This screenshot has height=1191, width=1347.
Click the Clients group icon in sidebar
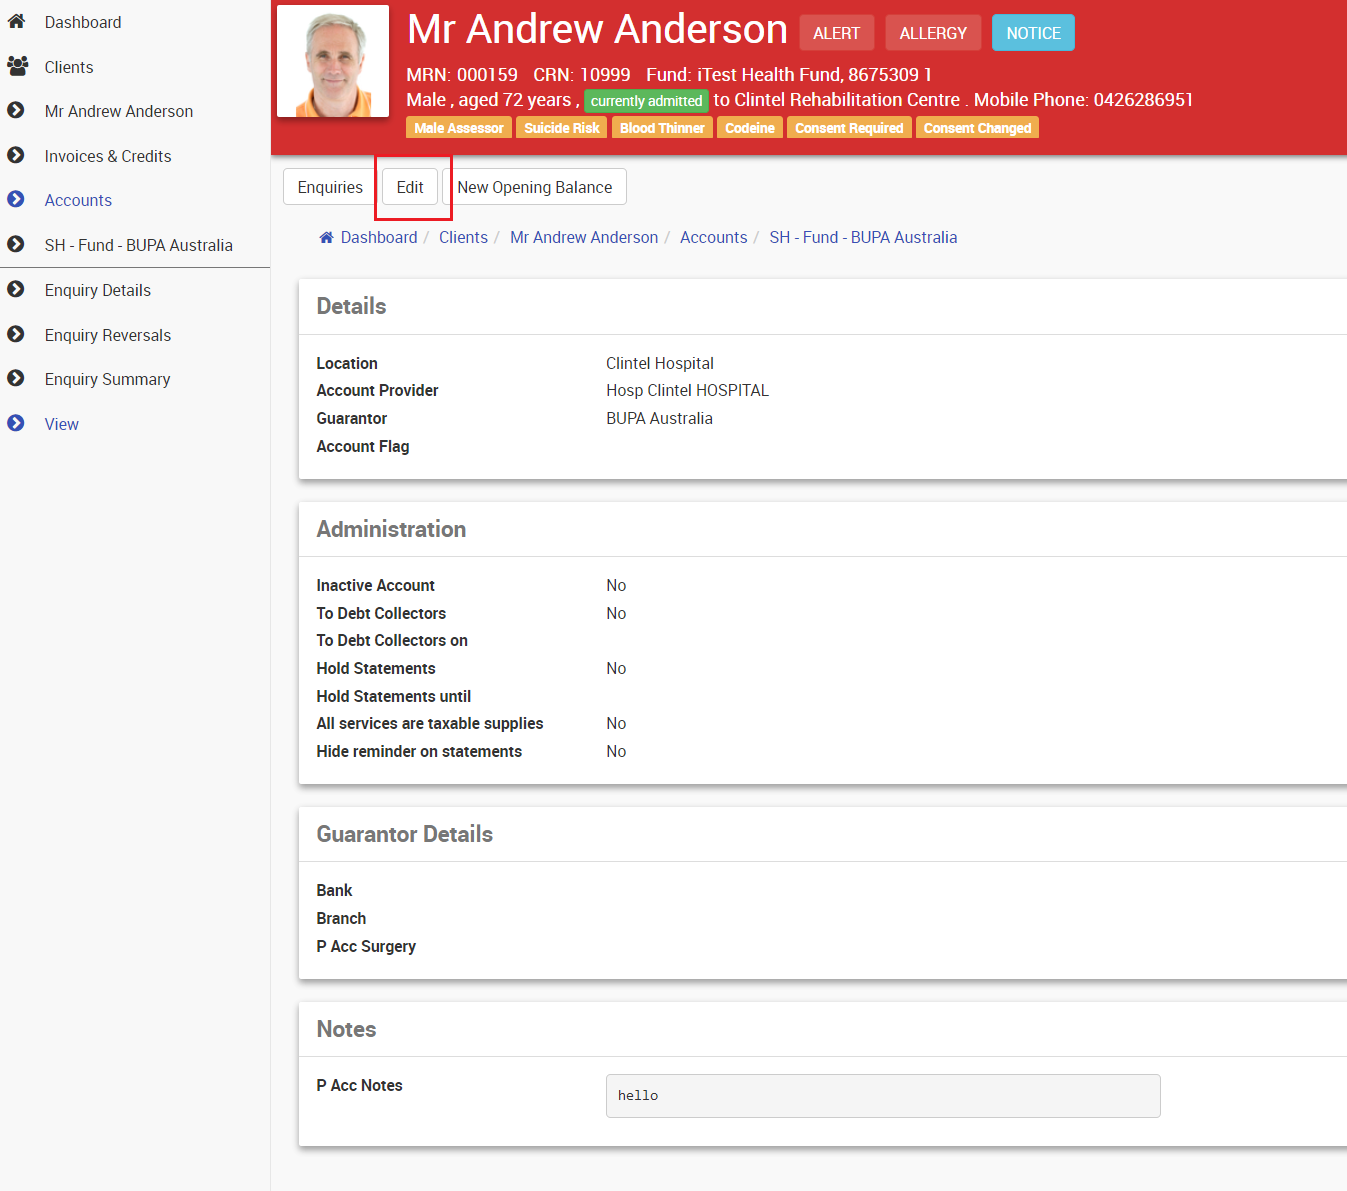click(17, 66)
